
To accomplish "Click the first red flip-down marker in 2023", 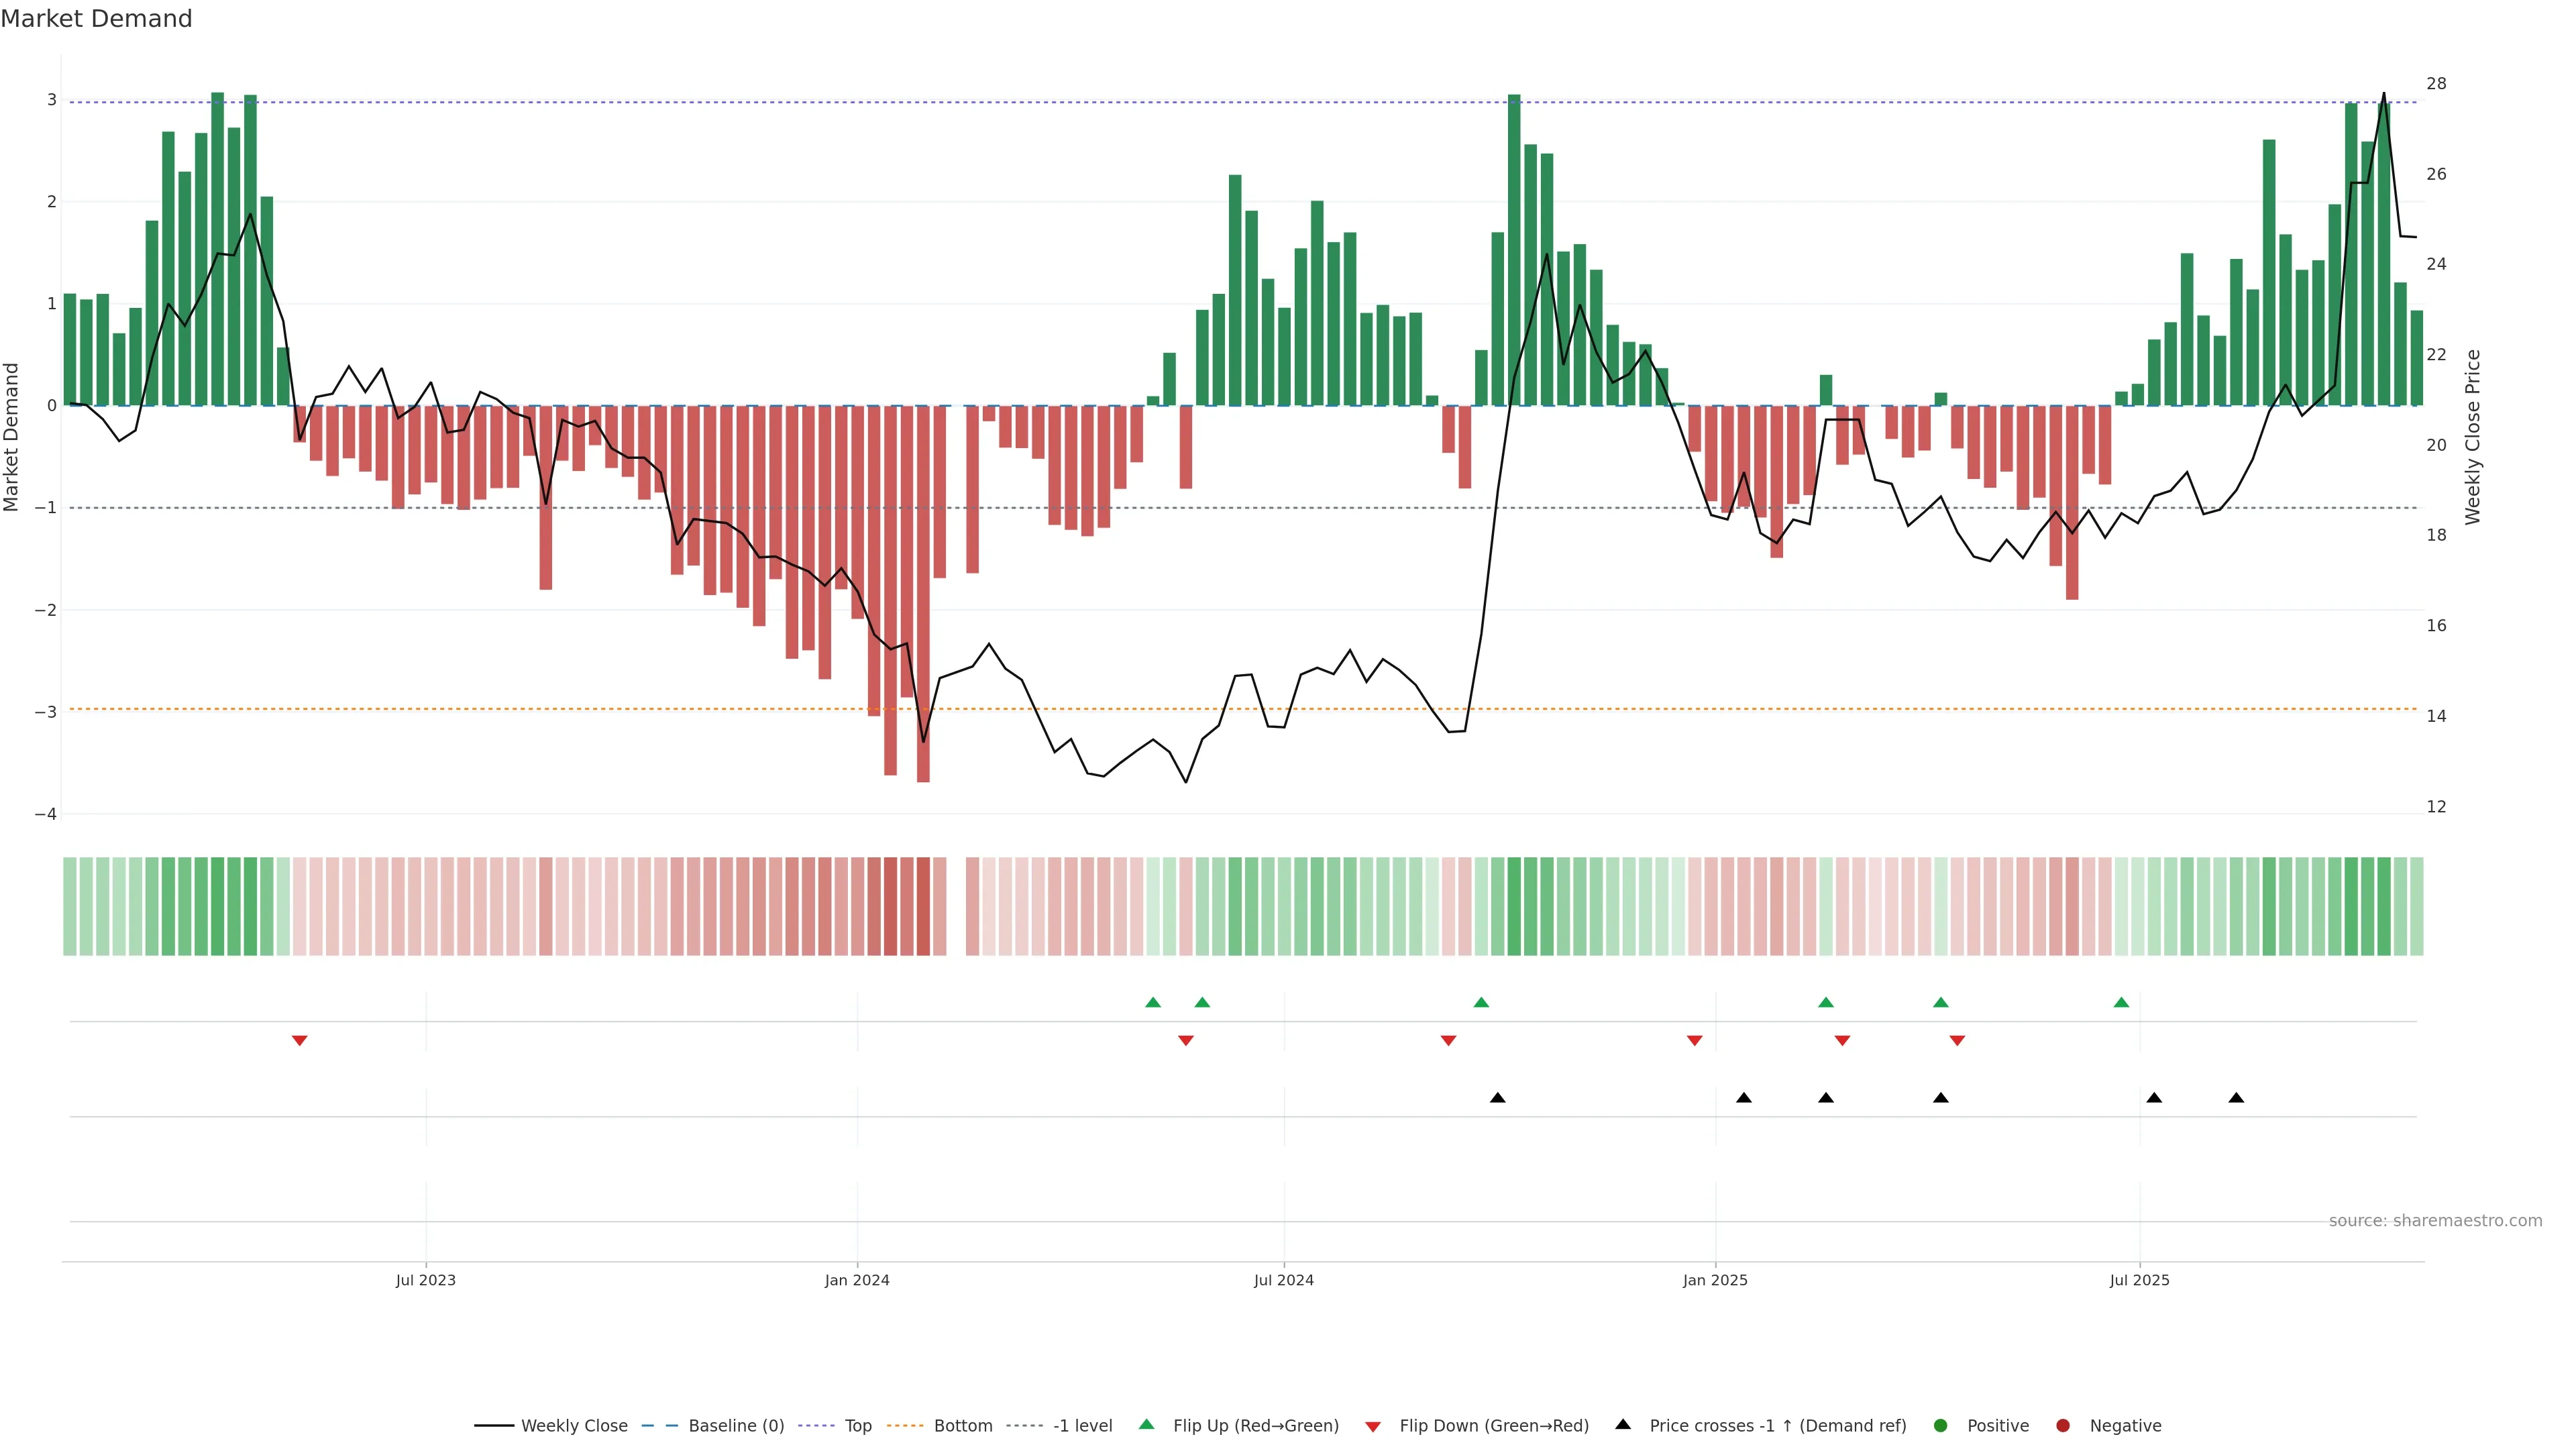I will click(299, 1041).
